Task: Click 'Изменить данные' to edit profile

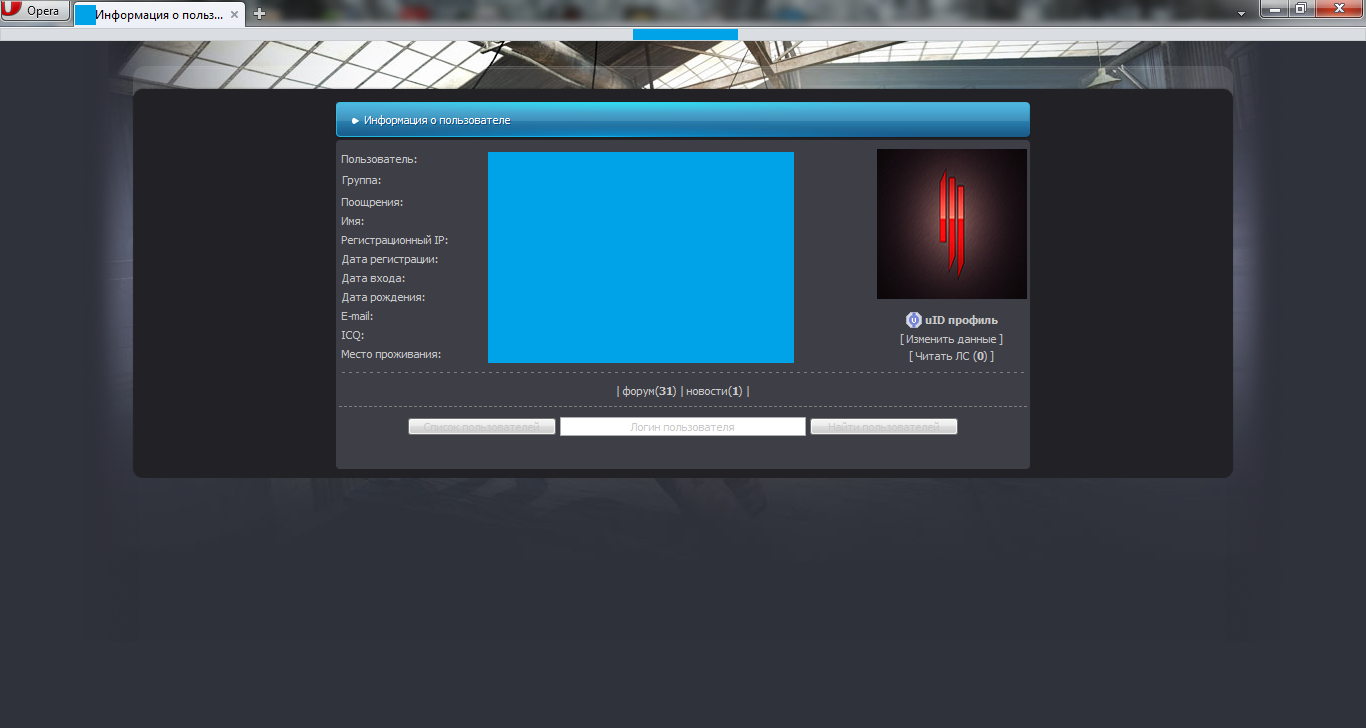Action: click(951, 339)
